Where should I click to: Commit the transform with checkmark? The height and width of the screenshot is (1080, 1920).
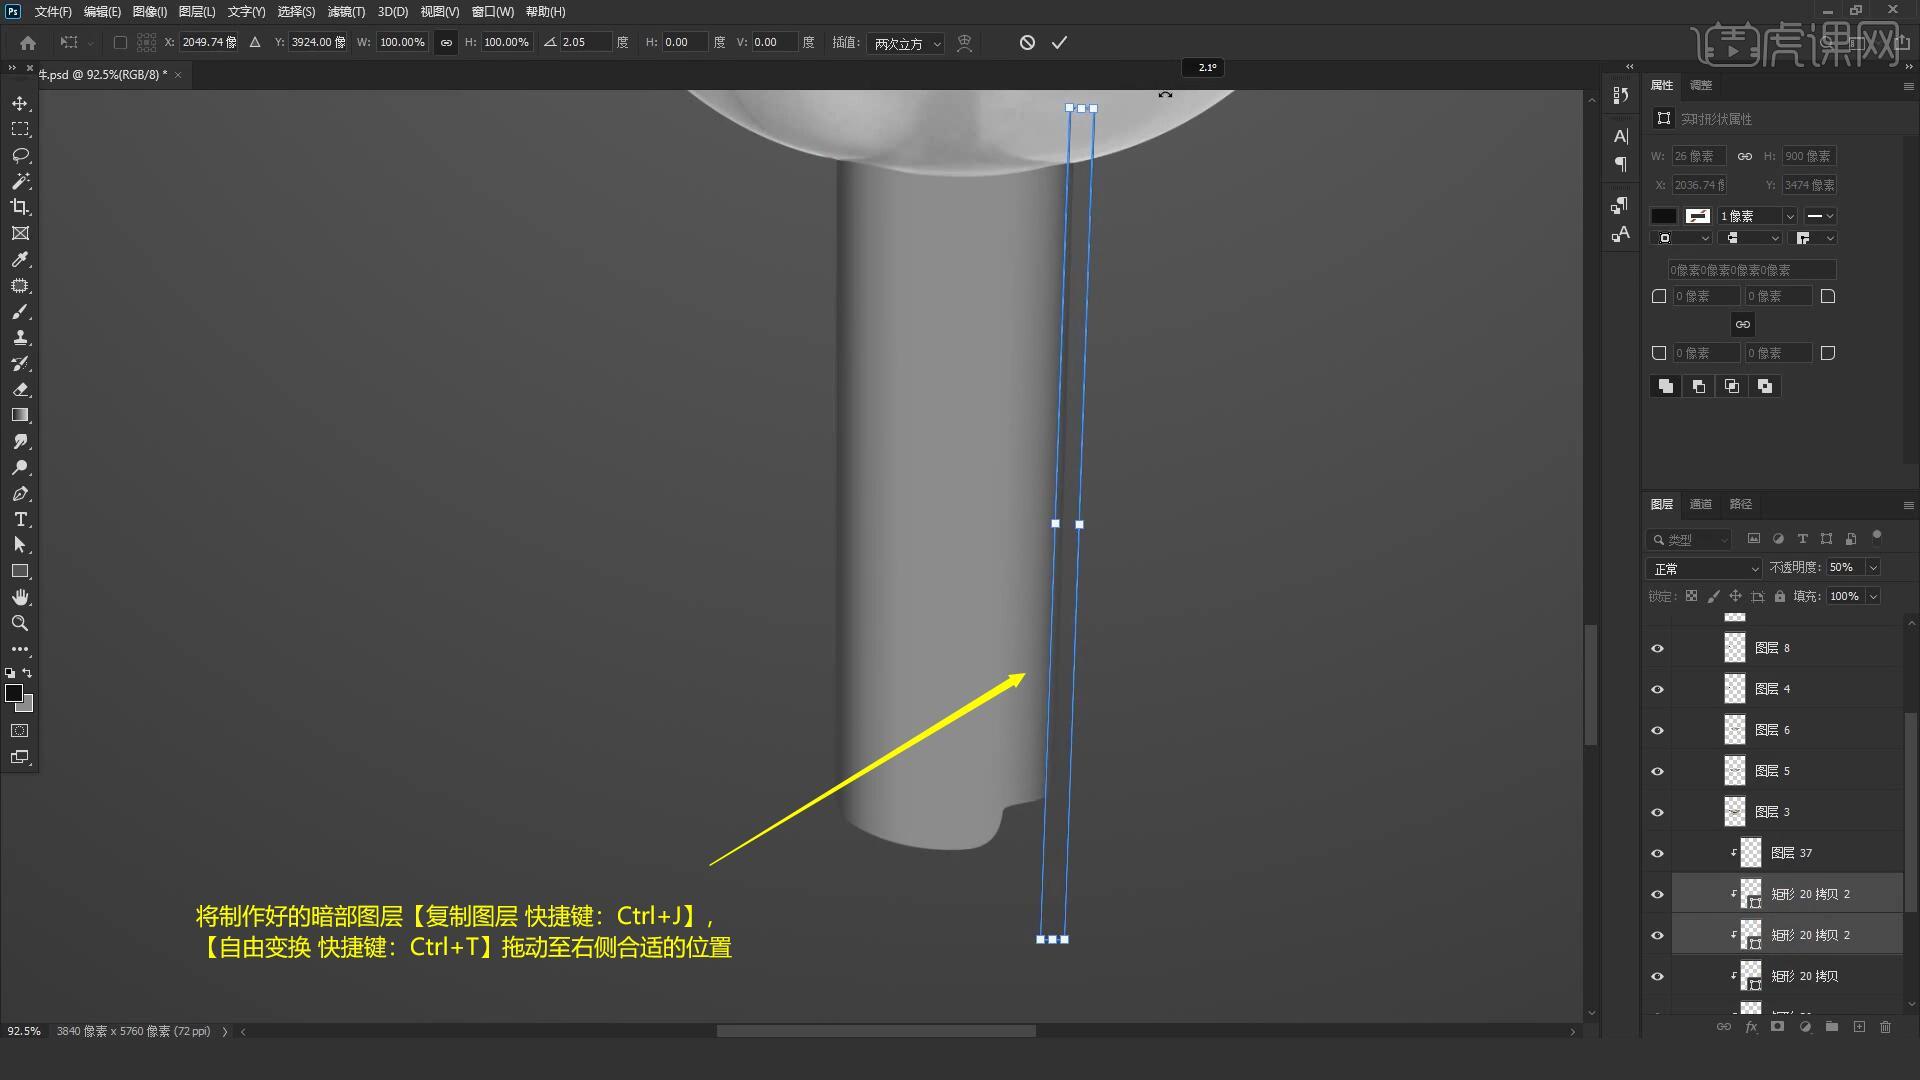[x=1059, y=42]
